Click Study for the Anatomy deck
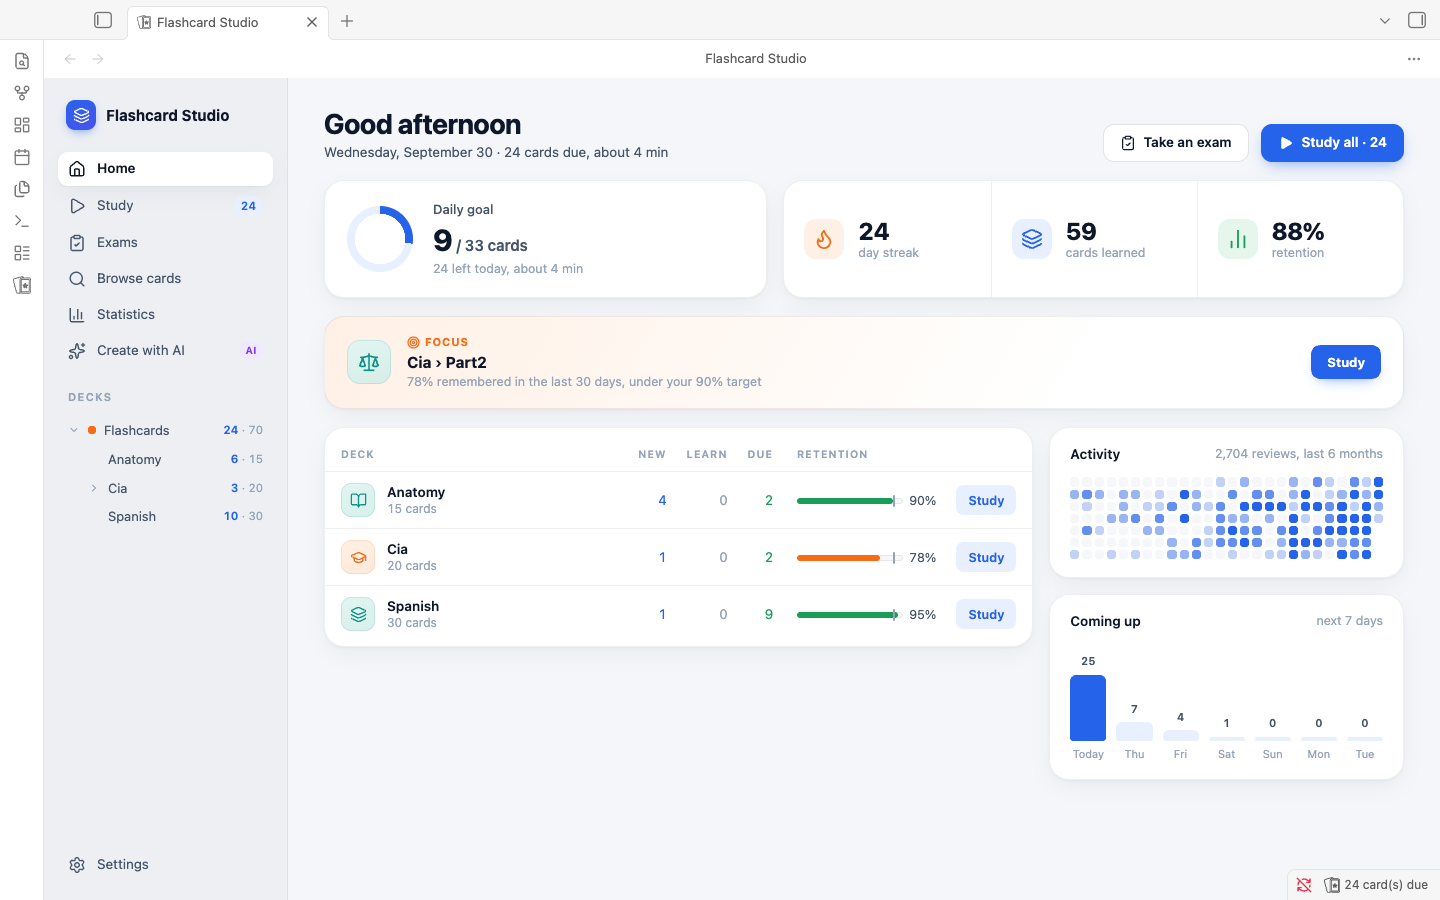Screen dimensions: 1440x900 pyautogui.click(x=986, y=500)
